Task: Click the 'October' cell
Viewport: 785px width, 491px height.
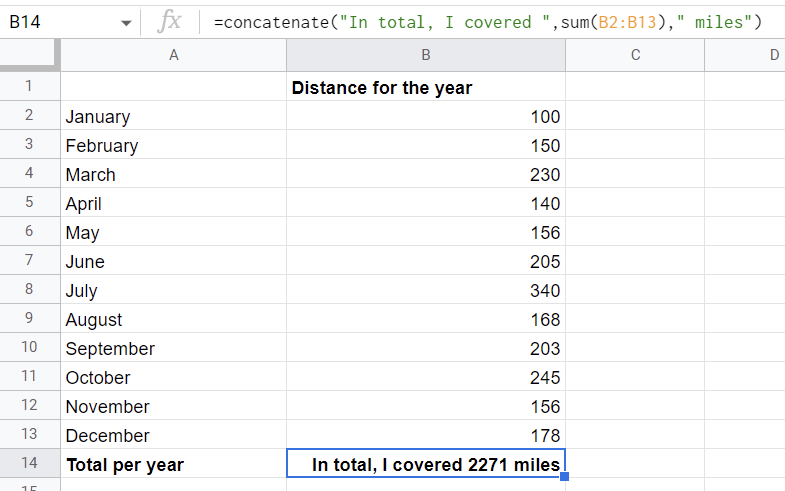Action: pyautogui.click(x=174, y=377)
